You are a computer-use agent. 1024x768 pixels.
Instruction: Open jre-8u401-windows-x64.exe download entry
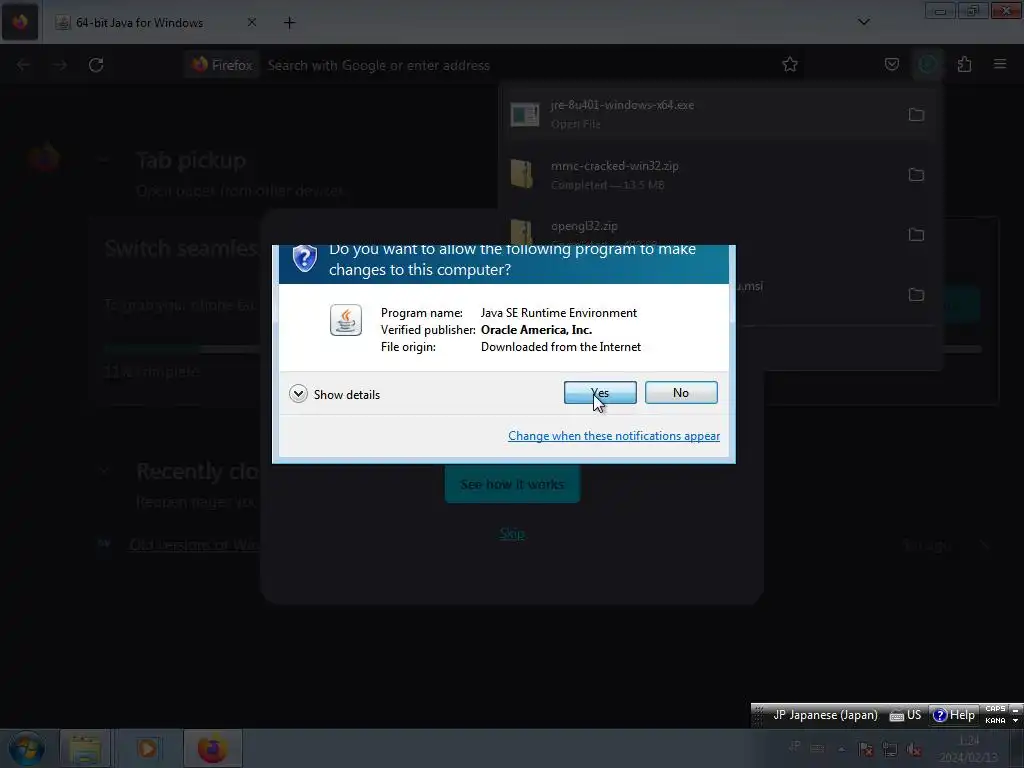[x=702, y=114]
